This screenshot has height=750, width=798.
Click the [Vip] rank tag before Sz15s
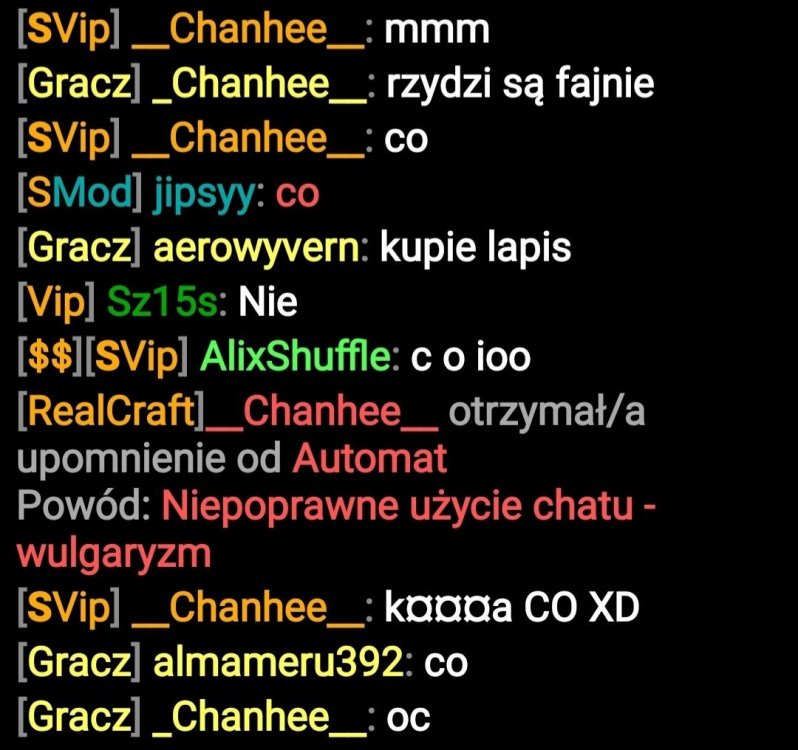[56, 303]
